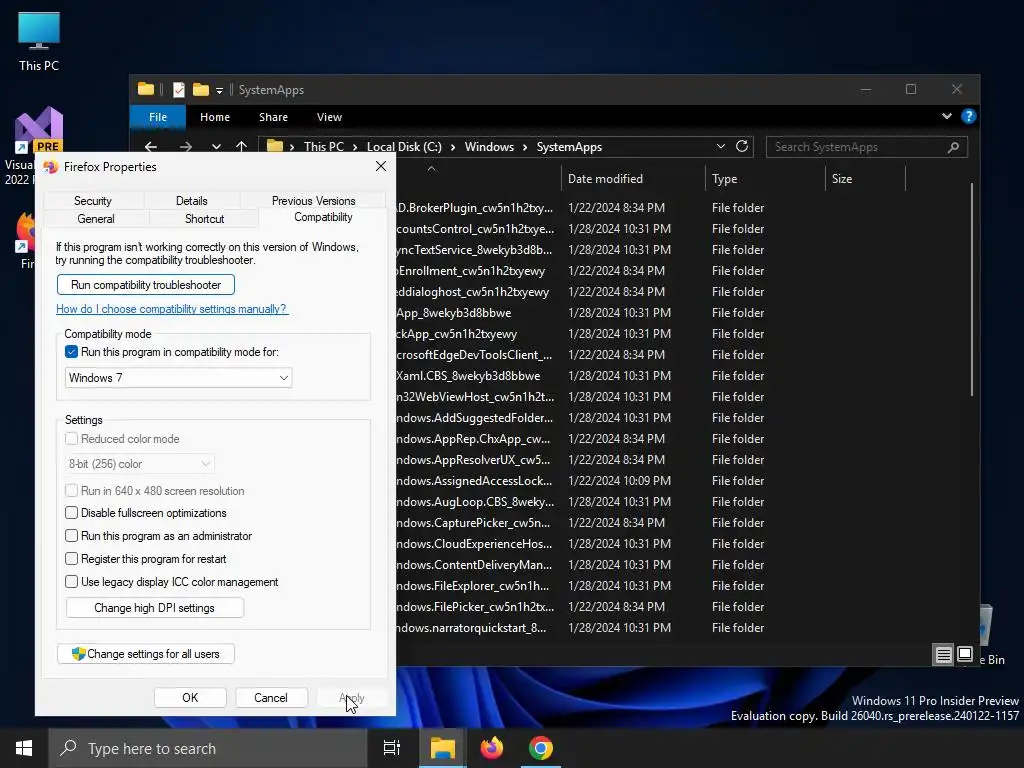
Task: Expand the Explorer ribbon chevron
Action: tap(946, 116)
